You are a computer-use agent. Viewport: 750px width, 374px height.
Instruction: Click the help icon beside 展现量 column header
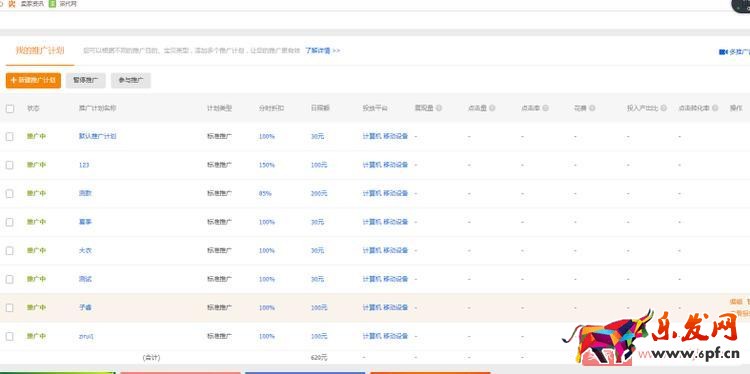pos(439,109)
